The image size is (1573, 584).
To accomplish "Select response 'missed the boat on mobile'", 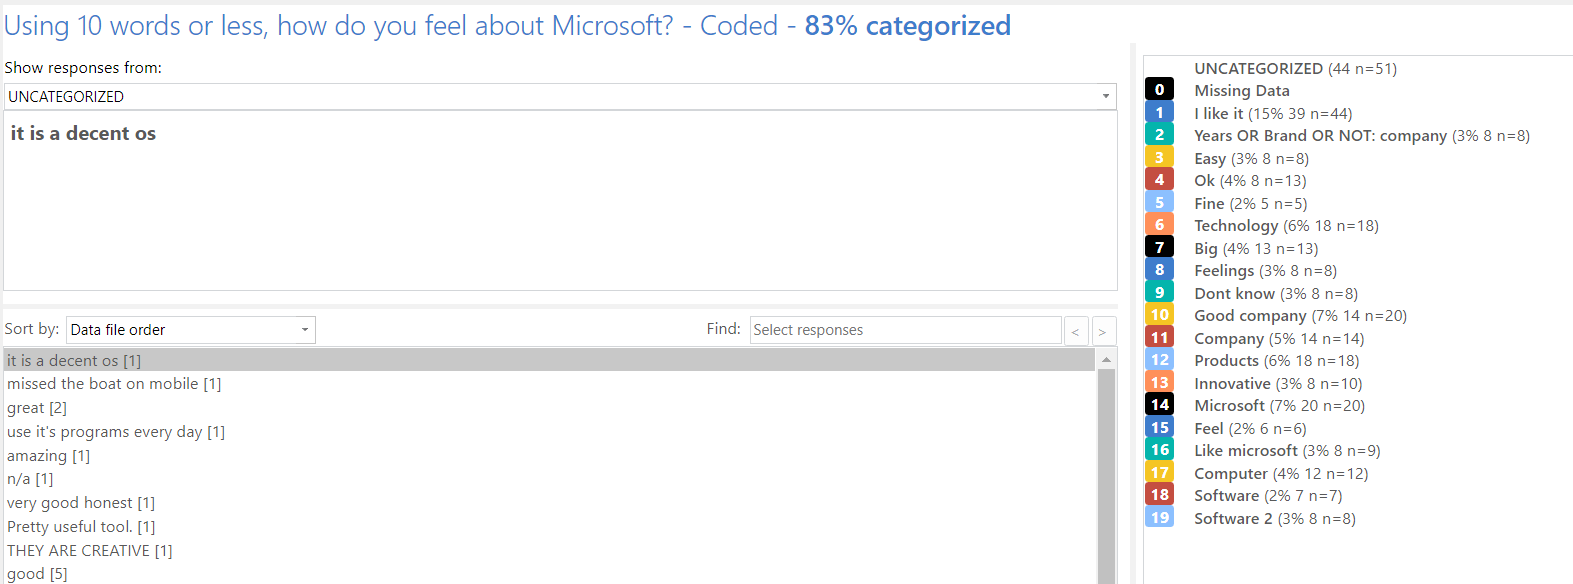I will (x=114, y=384).
